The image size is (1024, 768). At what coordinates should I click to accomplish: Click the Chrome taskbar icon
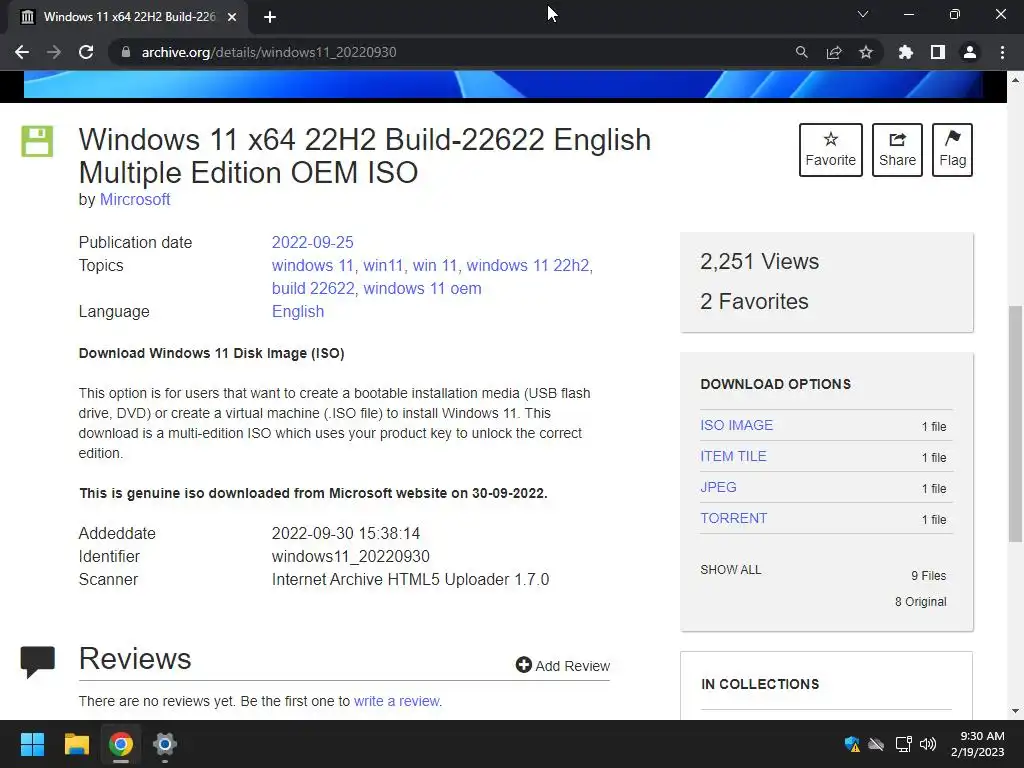121,744
